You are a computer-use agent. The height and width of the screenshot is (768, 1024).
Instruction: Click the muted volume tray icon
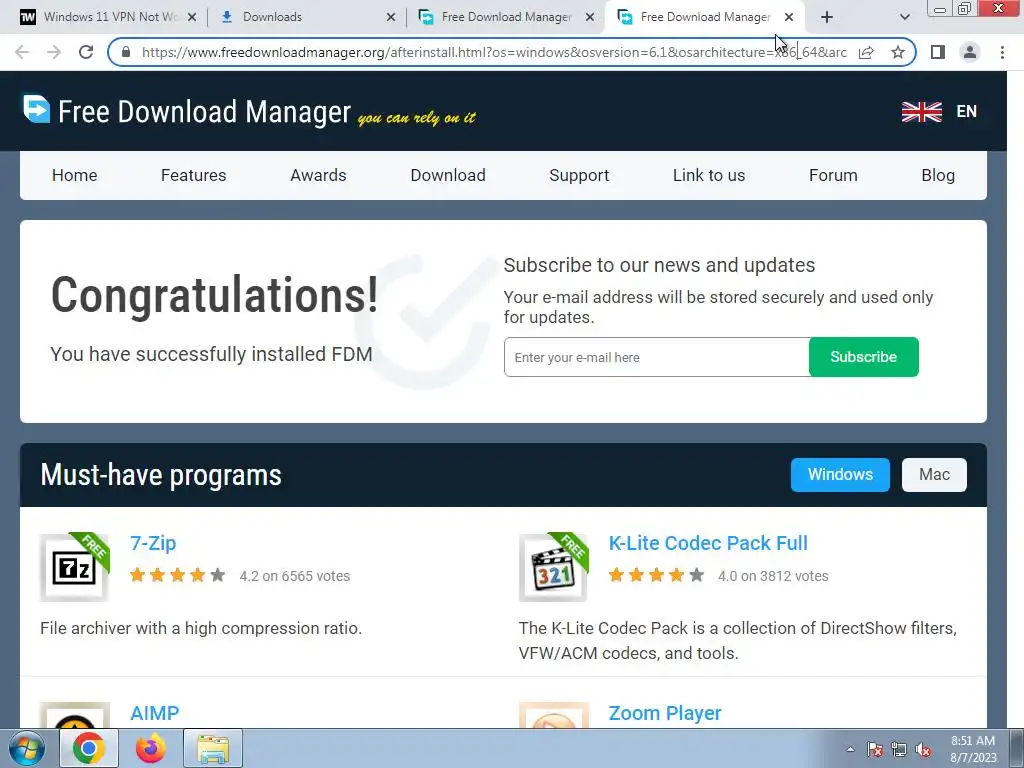[x=923, y=749]
